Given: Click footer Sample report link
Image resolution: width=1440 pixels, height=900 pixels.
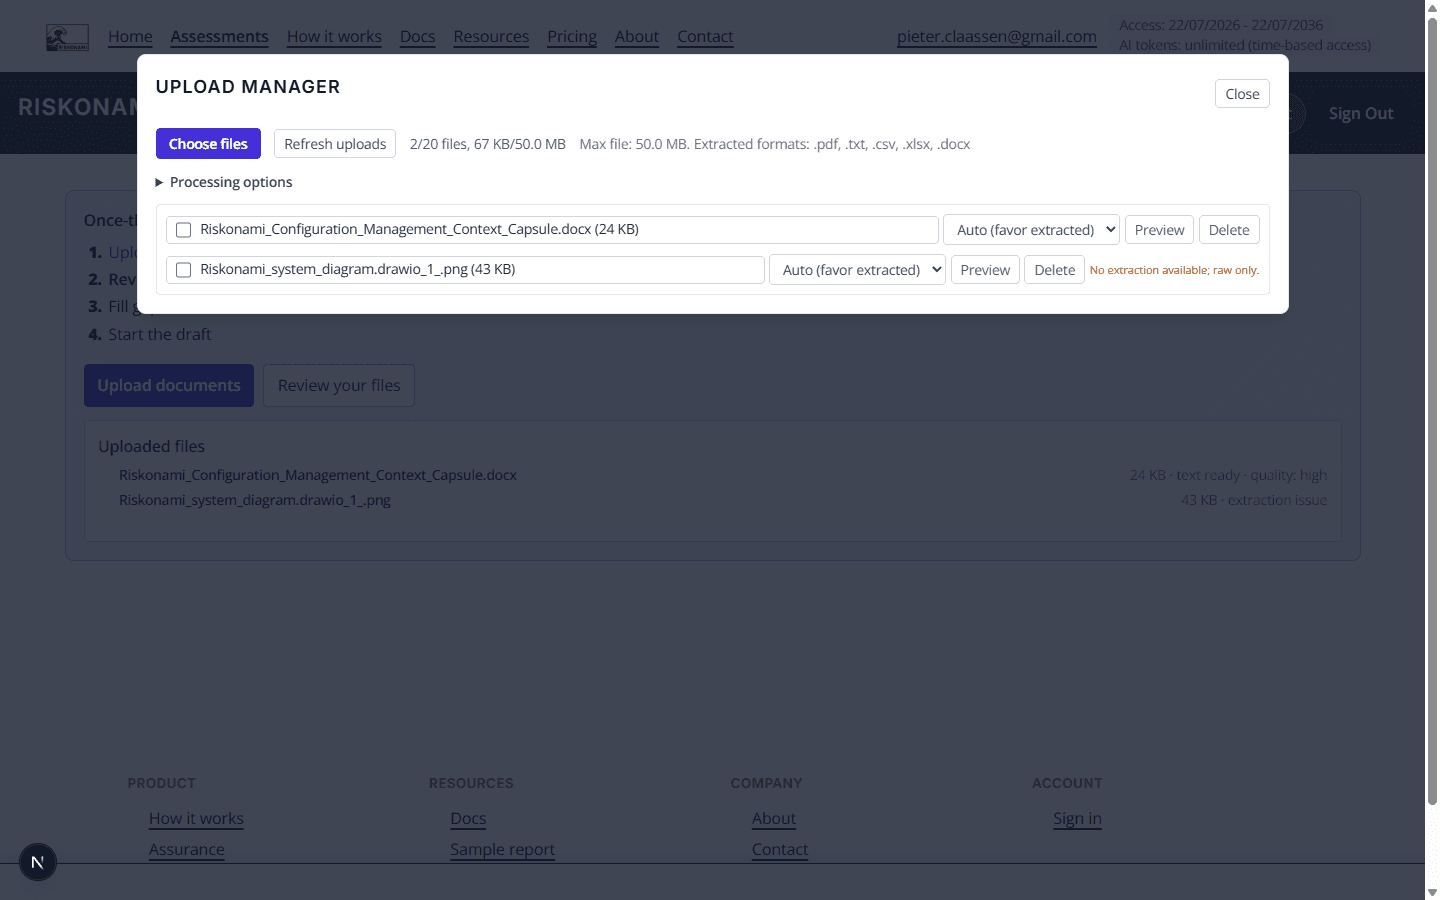Looking at the screenshot, I should [502, 850].
